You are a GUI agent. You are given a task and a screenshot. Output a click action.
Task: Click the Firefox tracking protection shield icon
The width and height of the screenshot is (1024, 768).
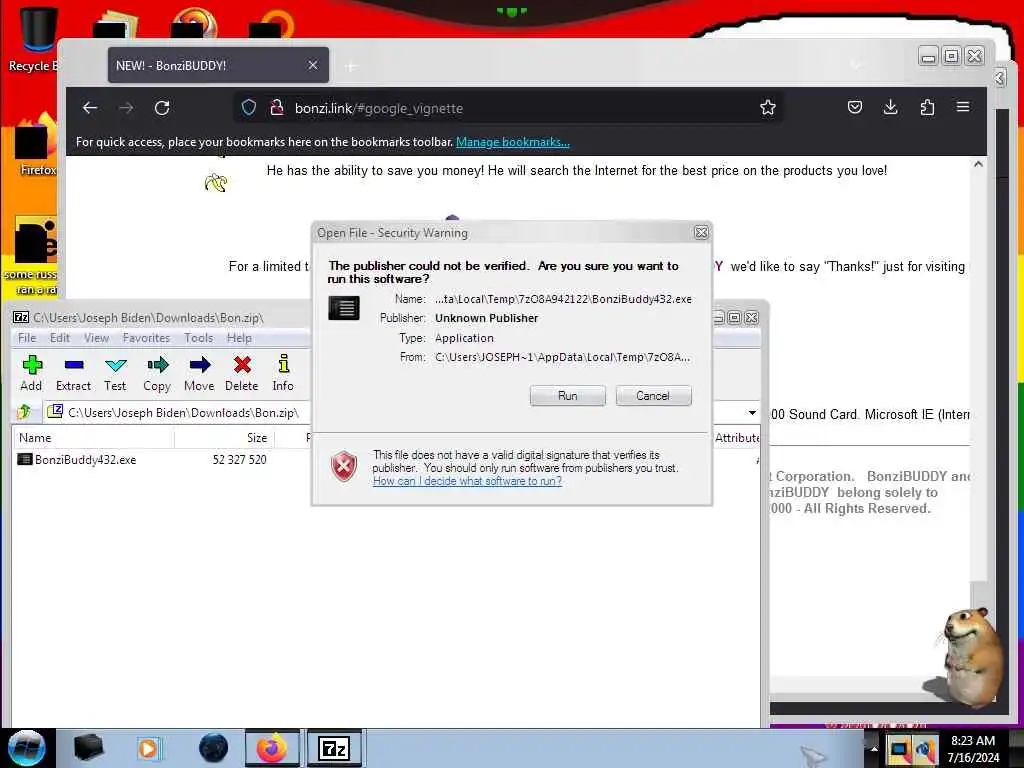pos(249,108)
